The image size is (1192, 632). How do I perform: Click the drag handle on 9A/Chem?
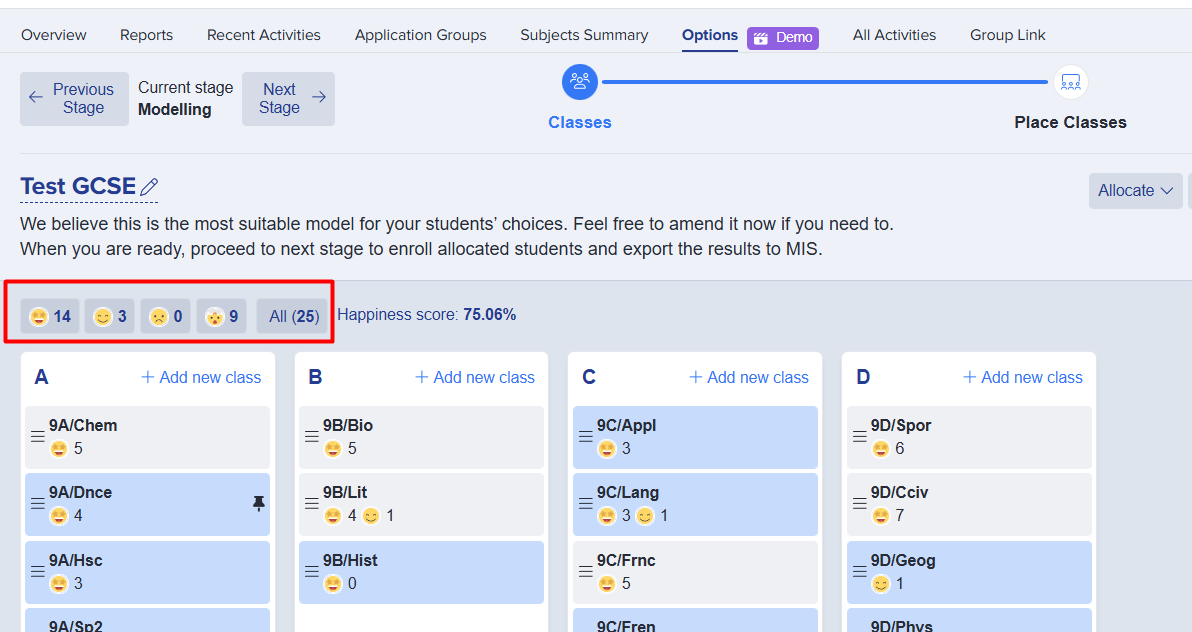pyautogui.click(x=38, y=437)
